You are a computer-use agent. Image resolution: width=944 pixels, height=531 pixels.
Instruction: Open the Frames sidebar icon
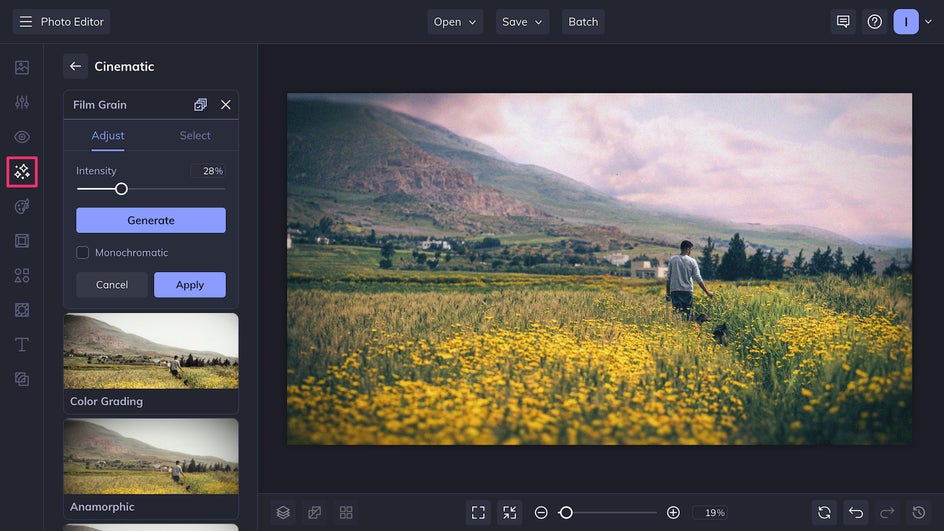point(22,241)
